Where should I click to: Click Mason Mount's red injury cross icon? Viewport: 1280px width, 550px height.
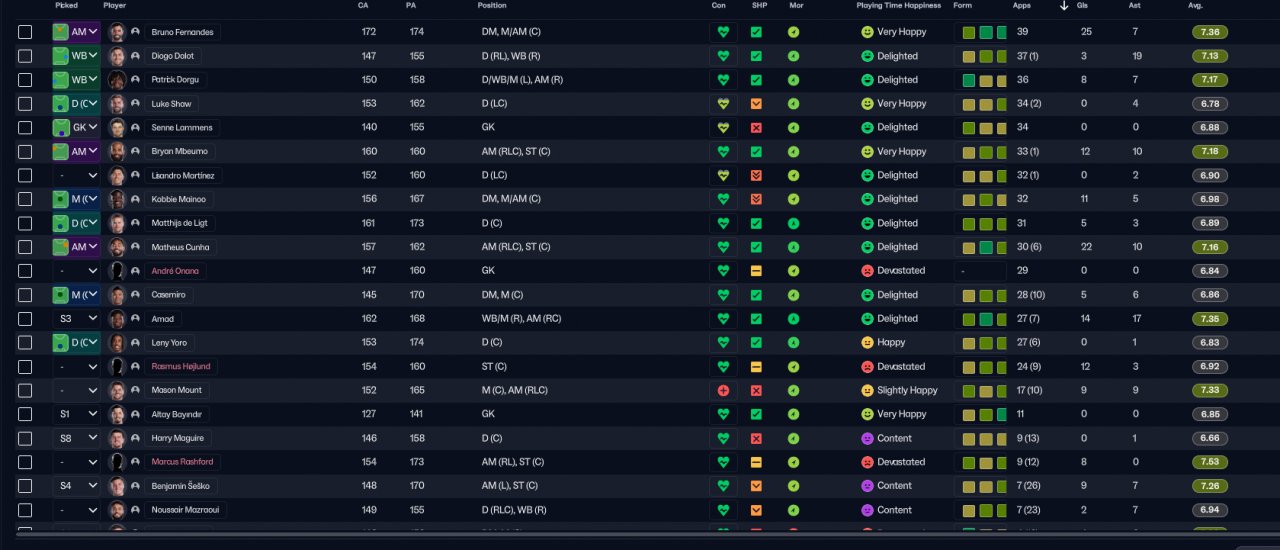[x=723, y=391]
